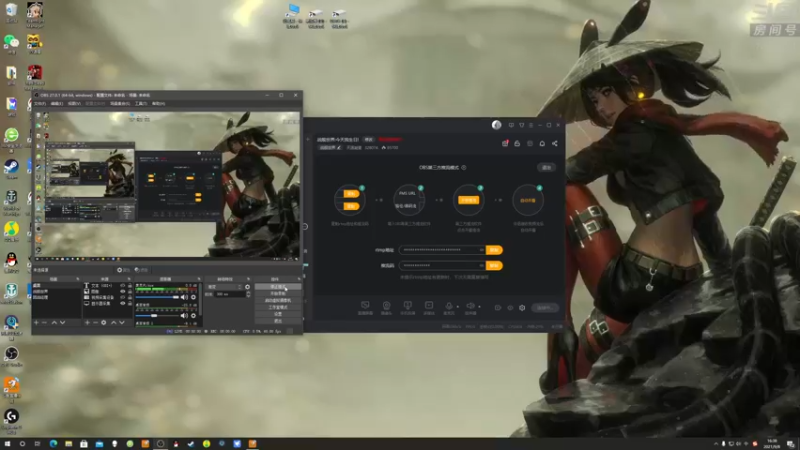Image resolution: width=800 pixels, height=450 pixels.
Task: Open the OBS Studio icon on the taskbar
Action: coord(161,443)
